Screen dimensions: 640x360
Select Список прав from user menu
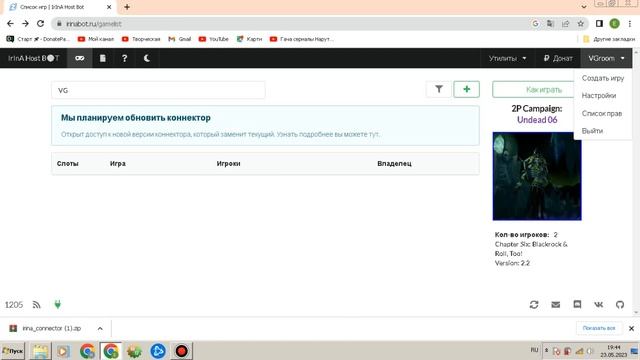pyautogui.click(x=602, y=113)
